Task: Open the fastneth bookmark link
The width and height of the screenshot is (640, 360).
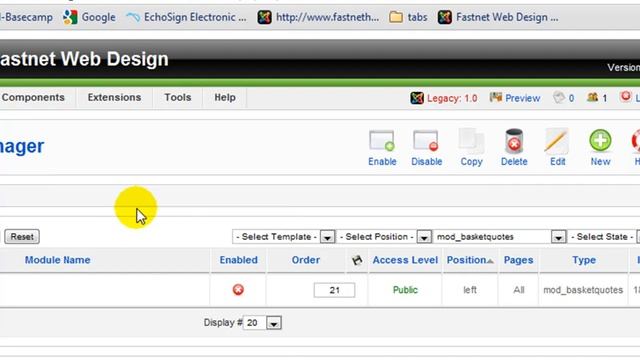Action: 318,17
